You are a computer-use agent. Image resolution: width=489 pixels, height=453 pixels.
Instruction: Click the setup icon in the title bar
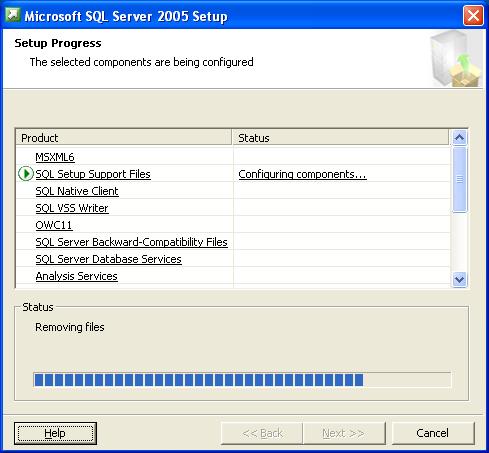pyautogui.click(x=13, y=15)
